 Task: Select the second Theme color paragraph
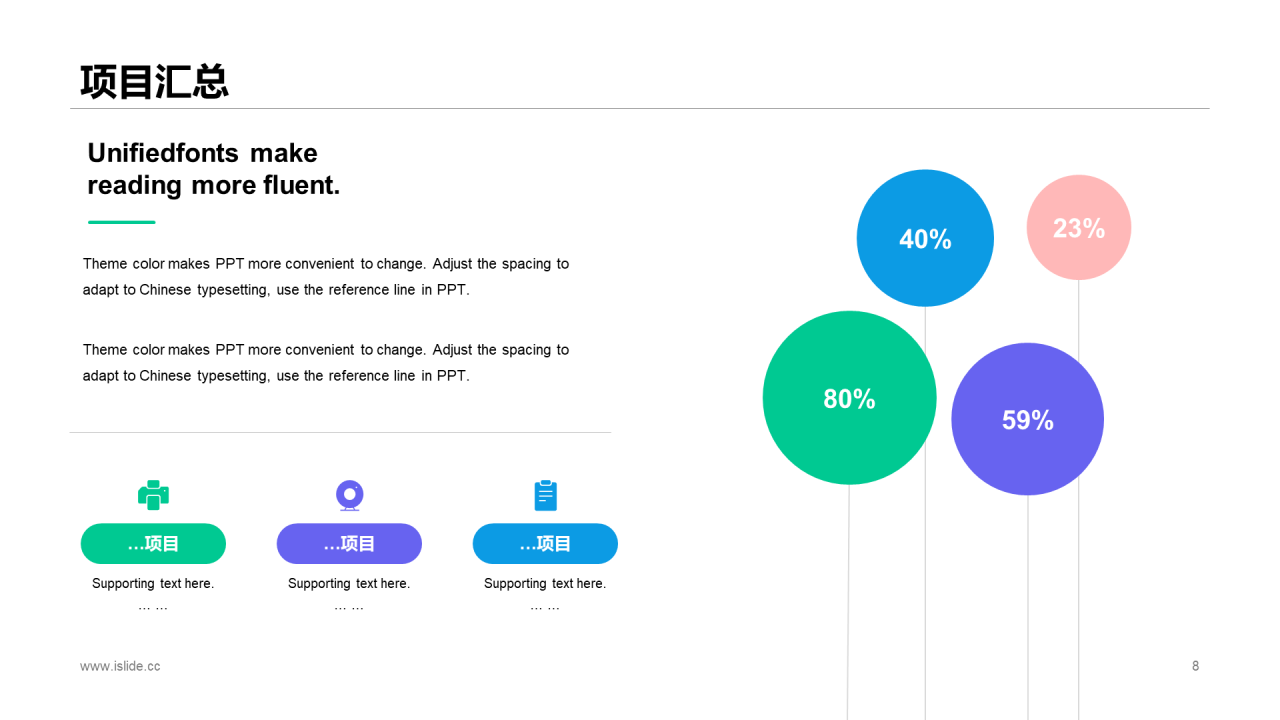point(326,363)
